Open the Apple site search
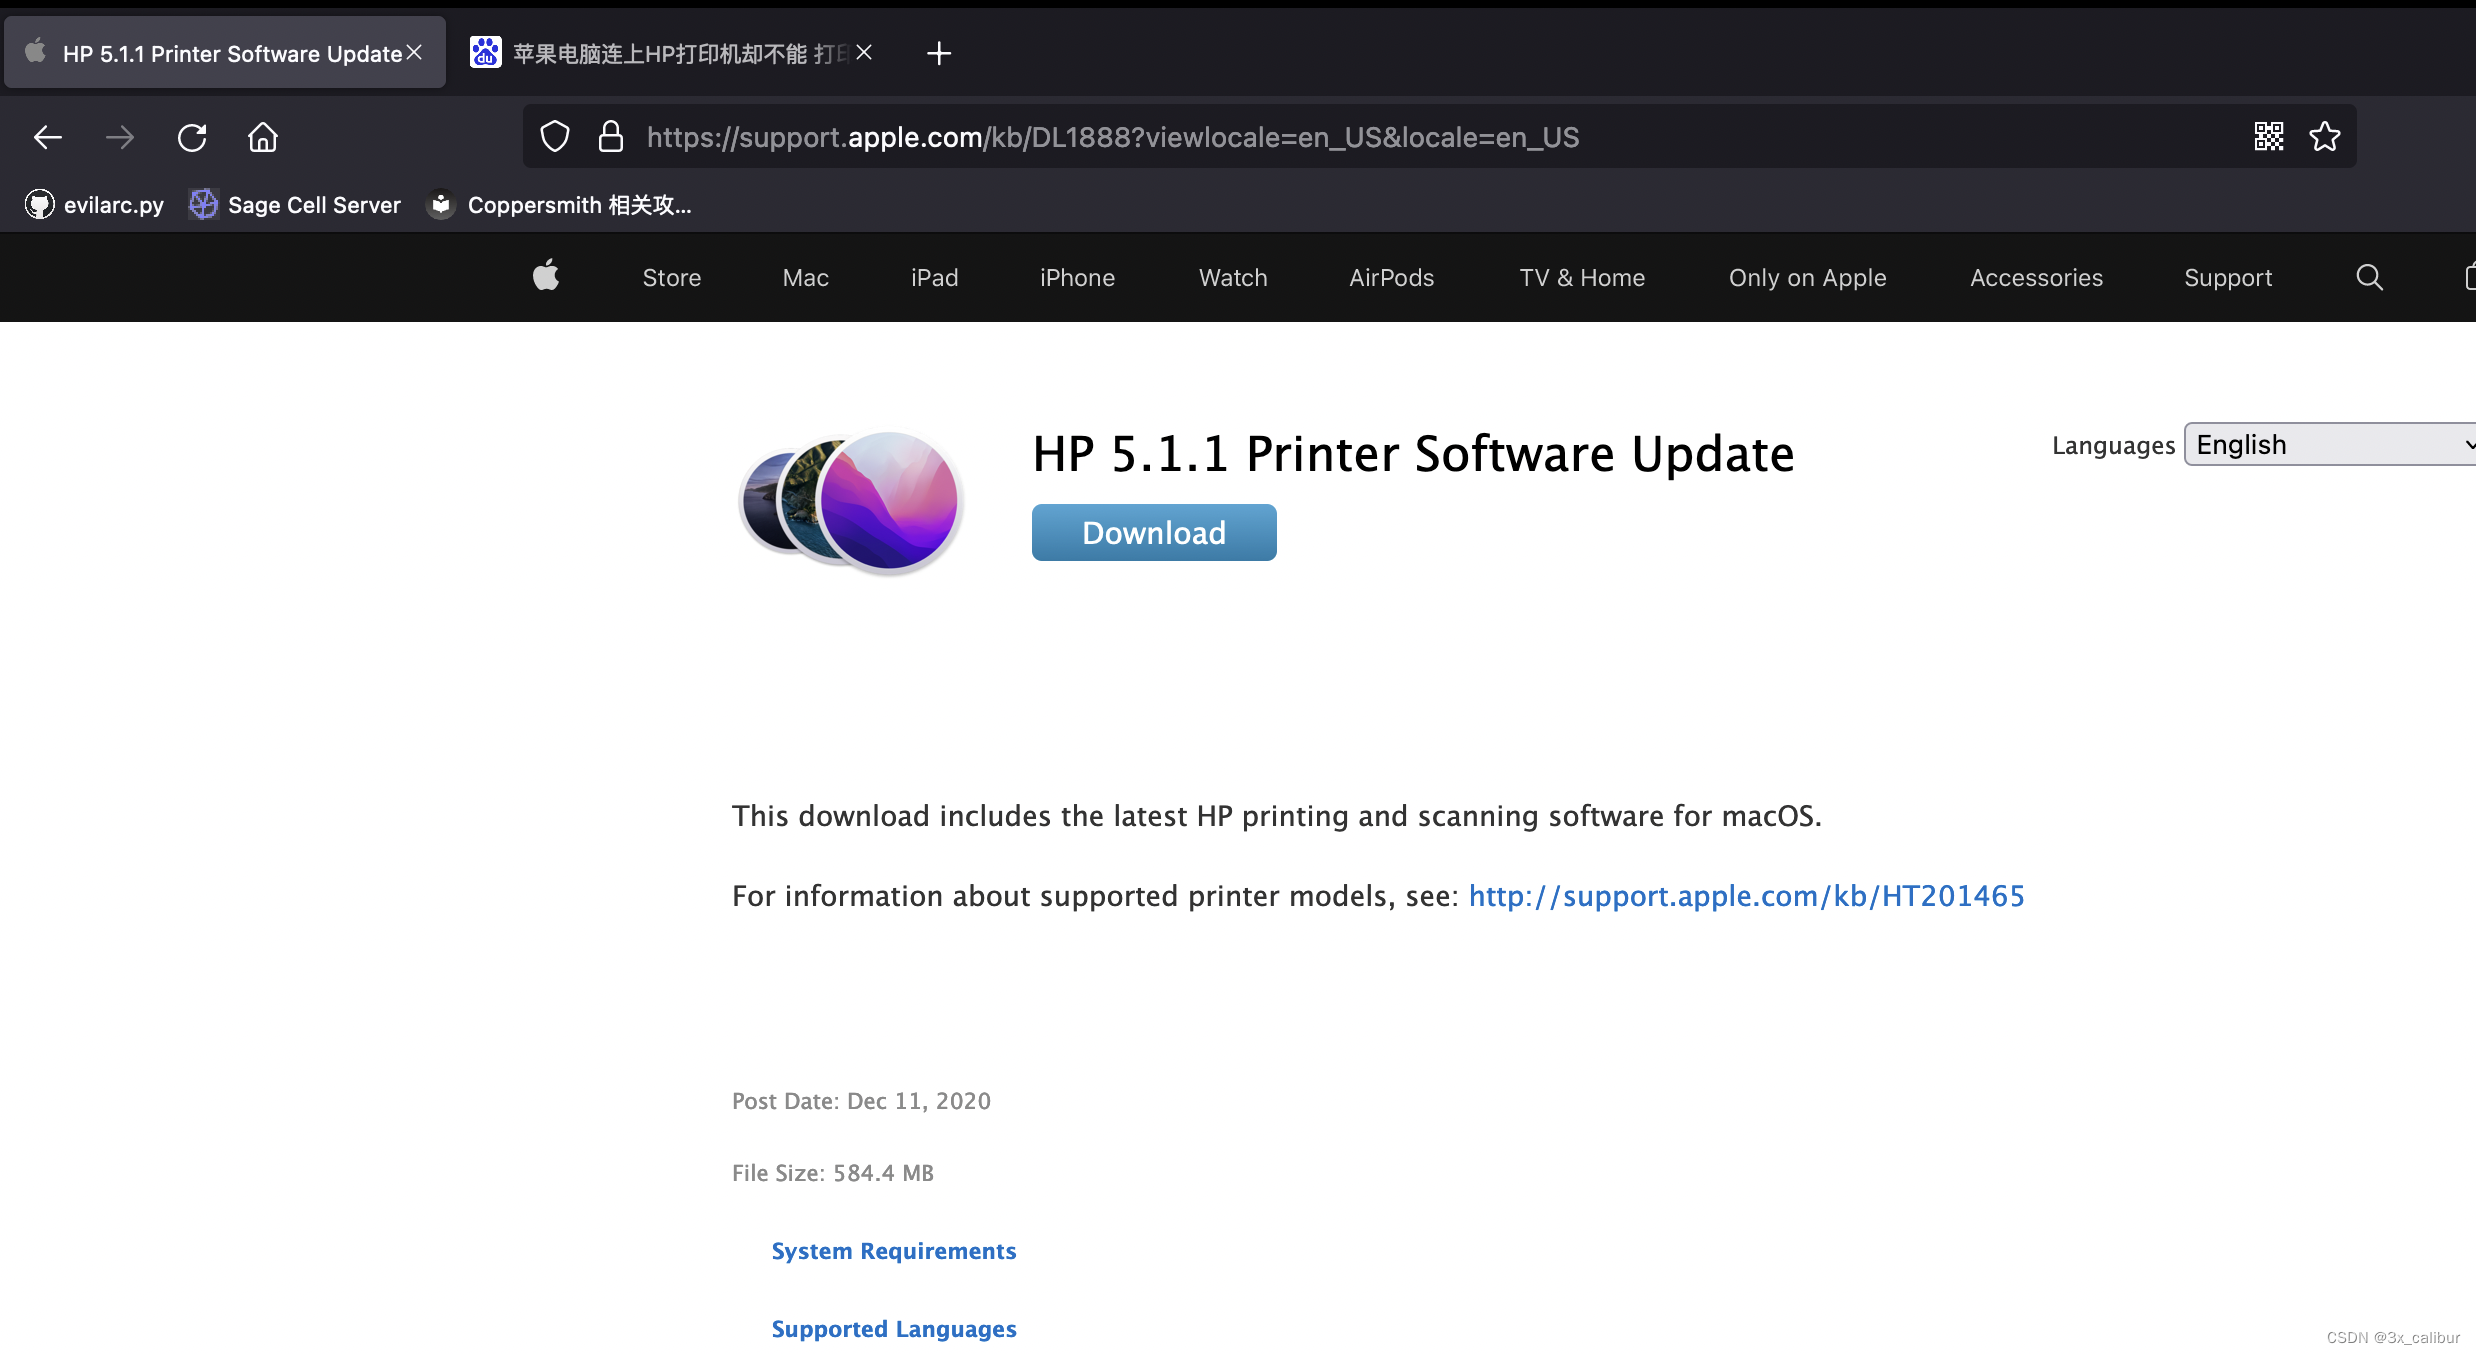2476x1354 pixels. (x=2370, y=277)
